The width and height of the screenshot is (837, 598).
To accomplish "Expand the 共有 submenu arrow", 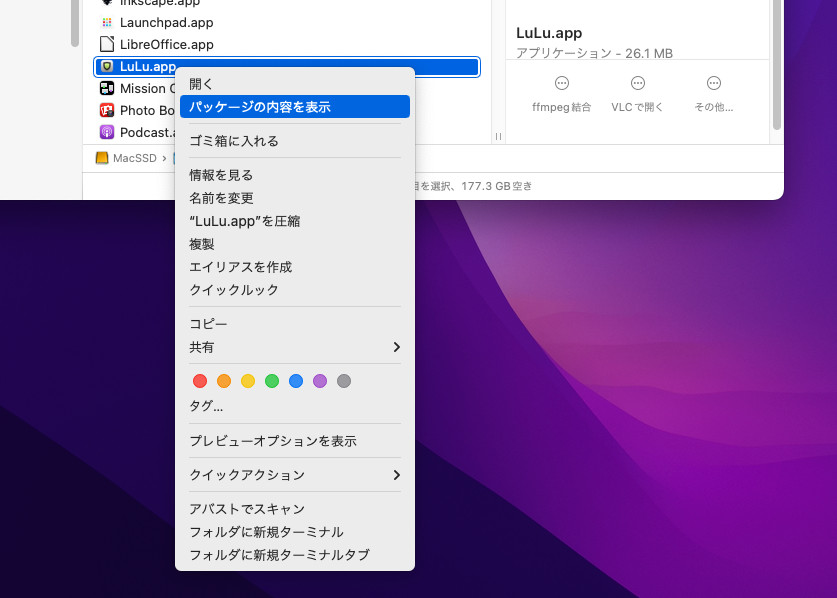I will [397, 347].
